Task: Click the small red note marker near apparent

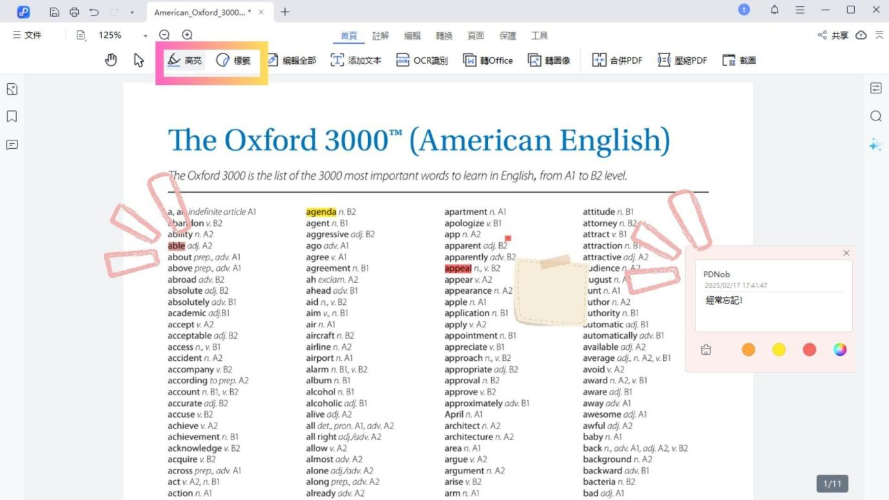Action: tap(508, 238)
